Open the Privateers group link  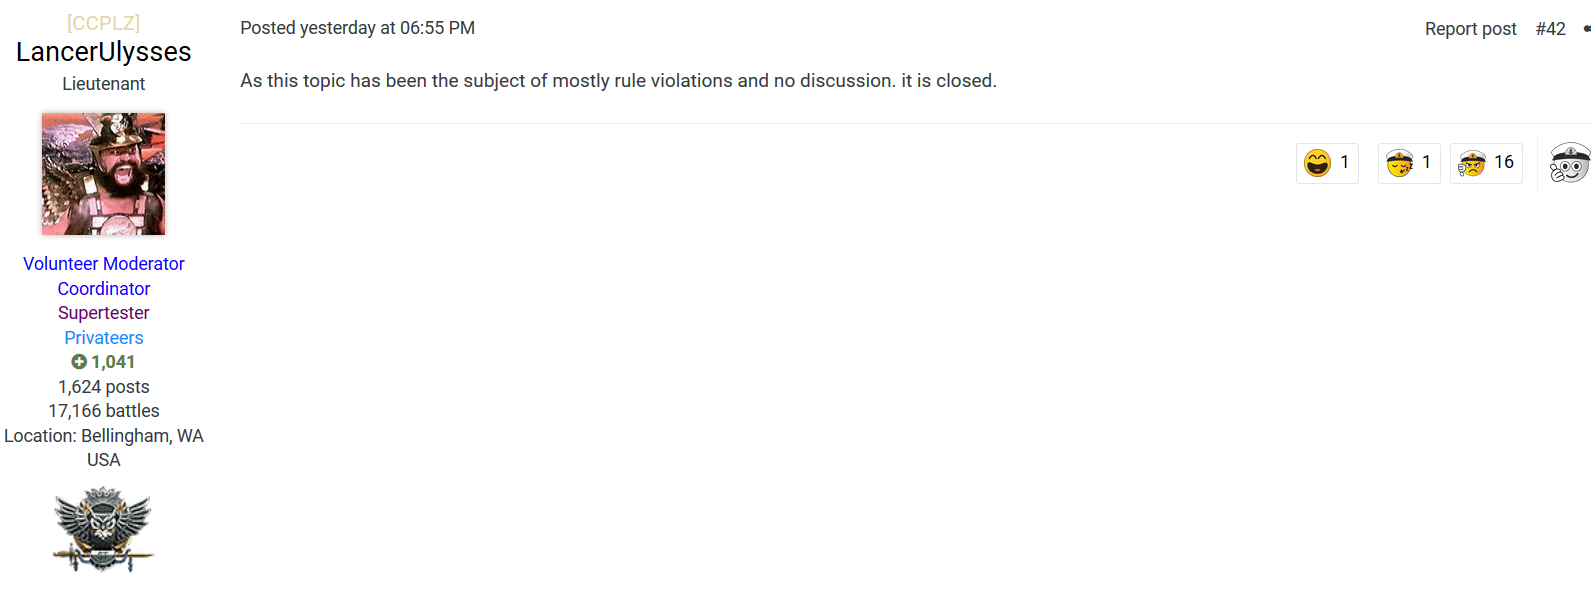(103, 338)
